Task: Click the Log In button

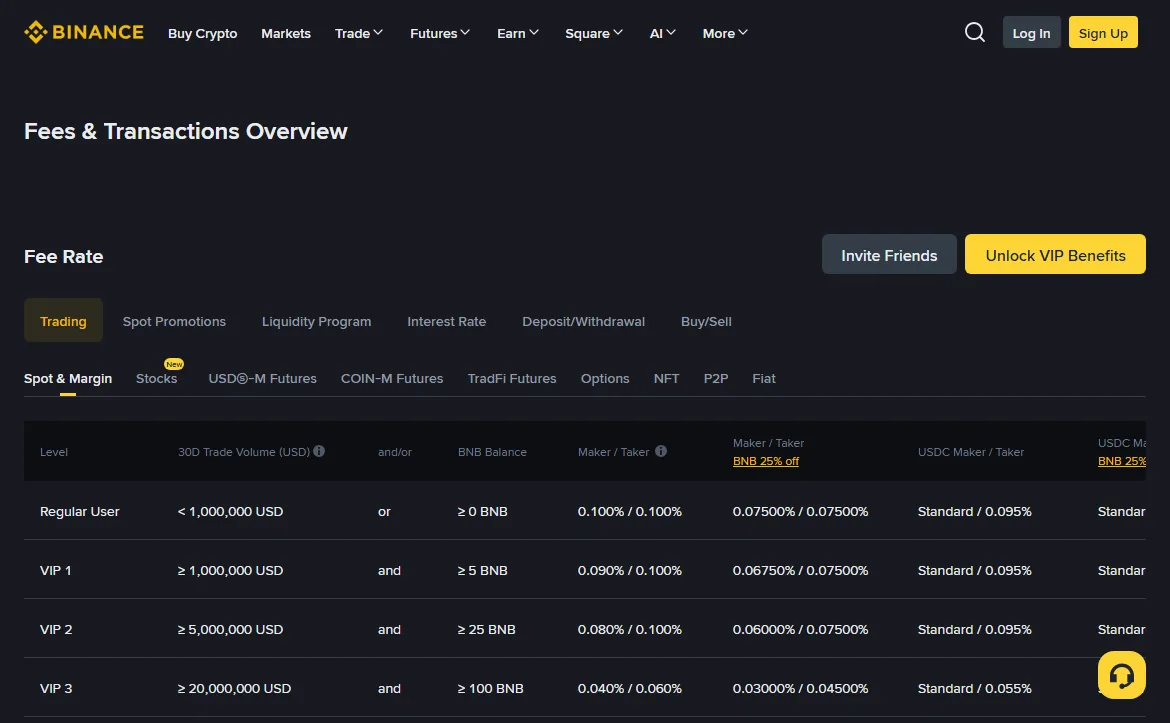Action: pyautogui.click(x=1031, y=32)
